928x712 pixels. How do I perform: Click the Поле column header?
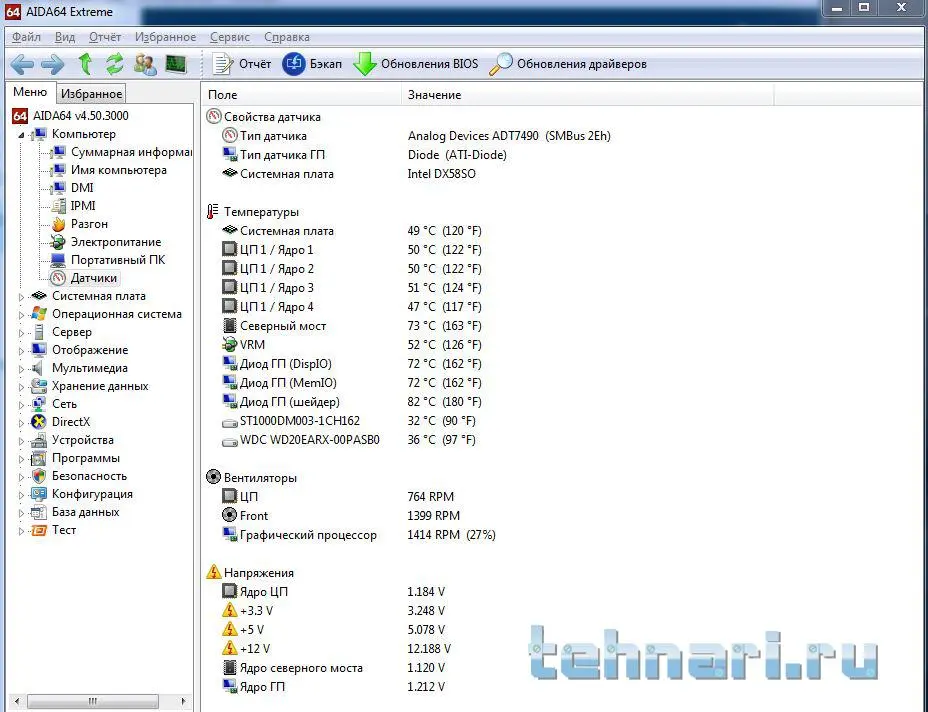(x=302, y=95)
